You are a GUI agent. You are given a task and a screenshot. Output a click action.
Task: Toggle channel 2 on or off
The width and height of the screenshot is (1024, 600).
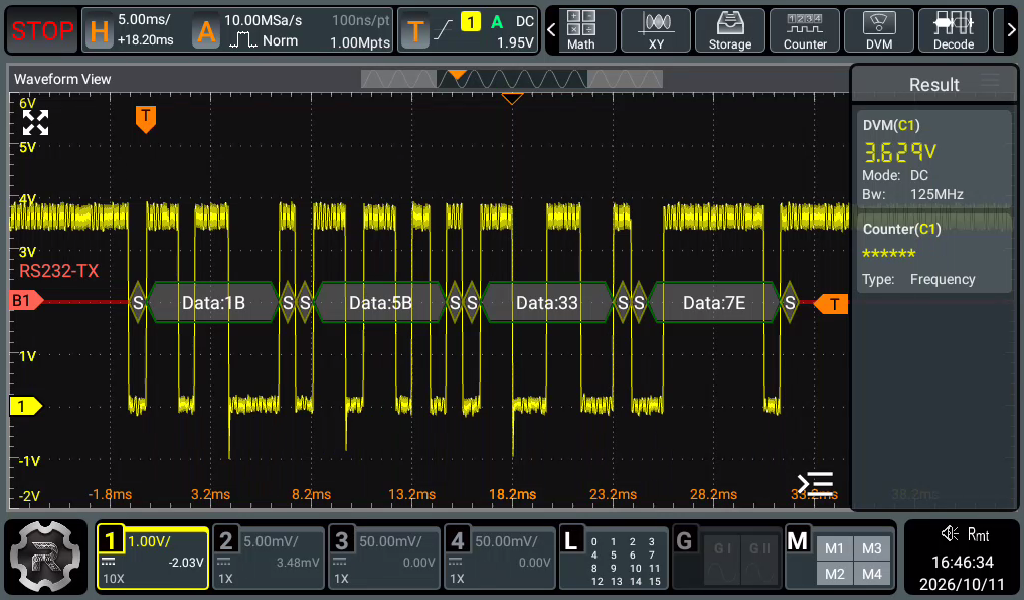[x=268, y=558]
